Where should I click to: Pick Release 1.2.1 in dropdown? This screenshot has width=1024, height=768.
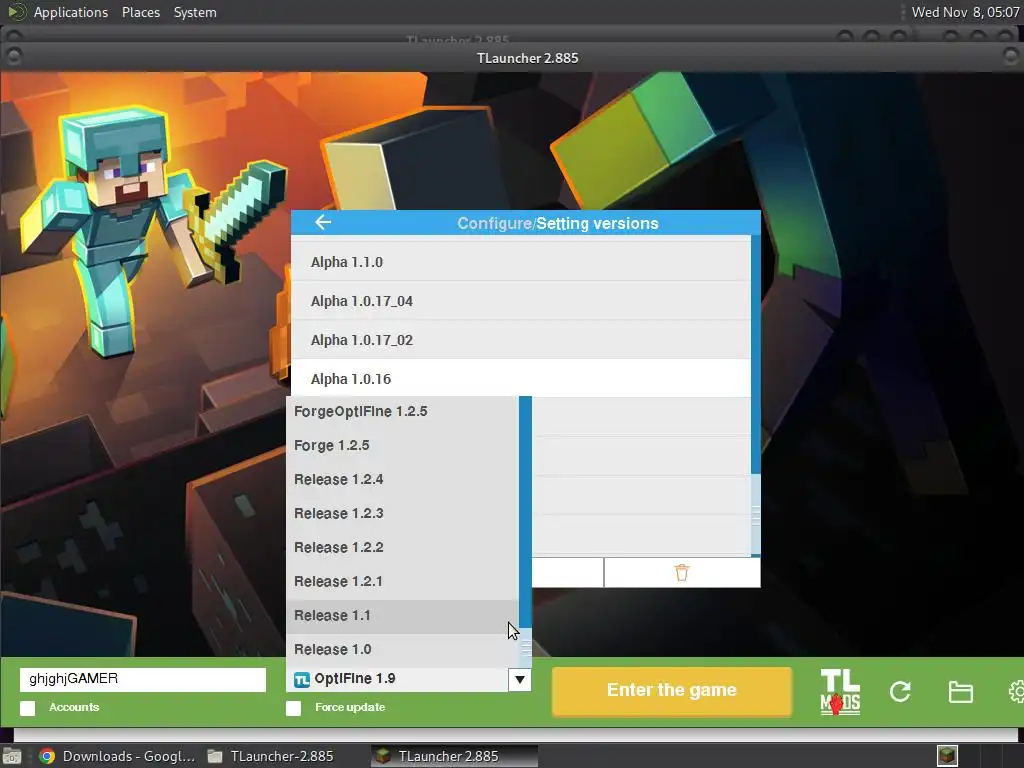402,581
